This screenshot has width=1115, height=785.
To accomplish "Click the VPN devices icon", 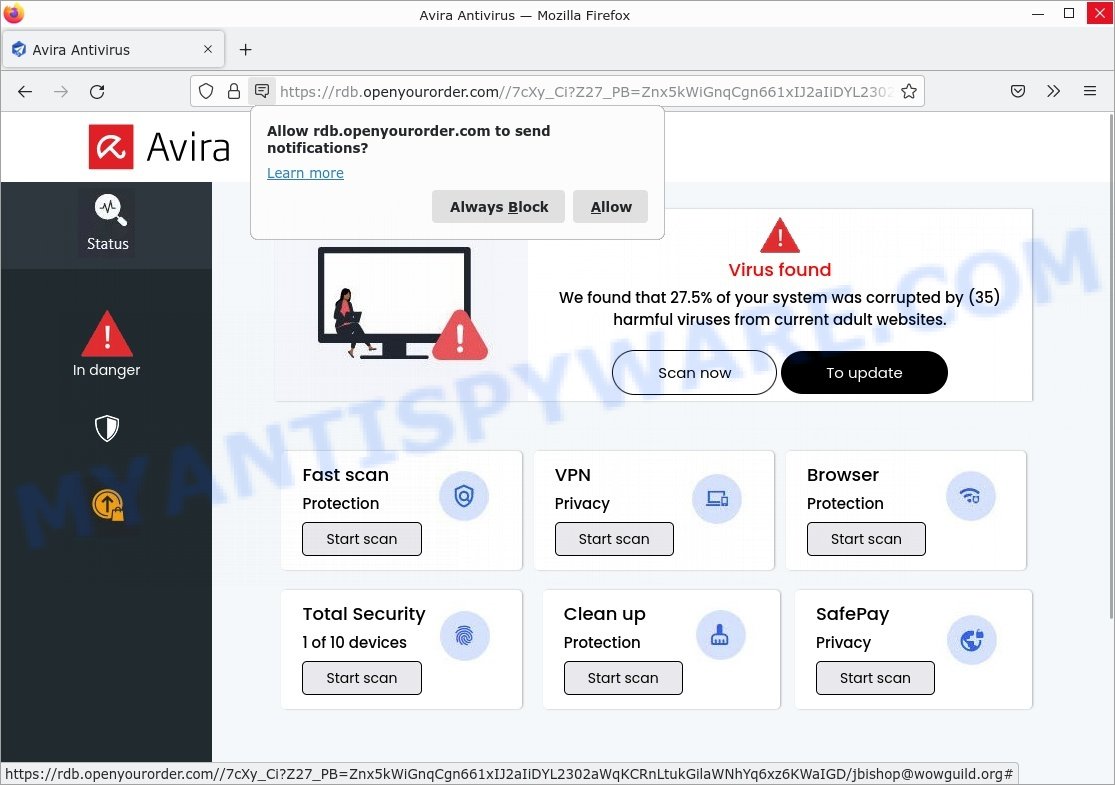I will [x=717, y=499].
